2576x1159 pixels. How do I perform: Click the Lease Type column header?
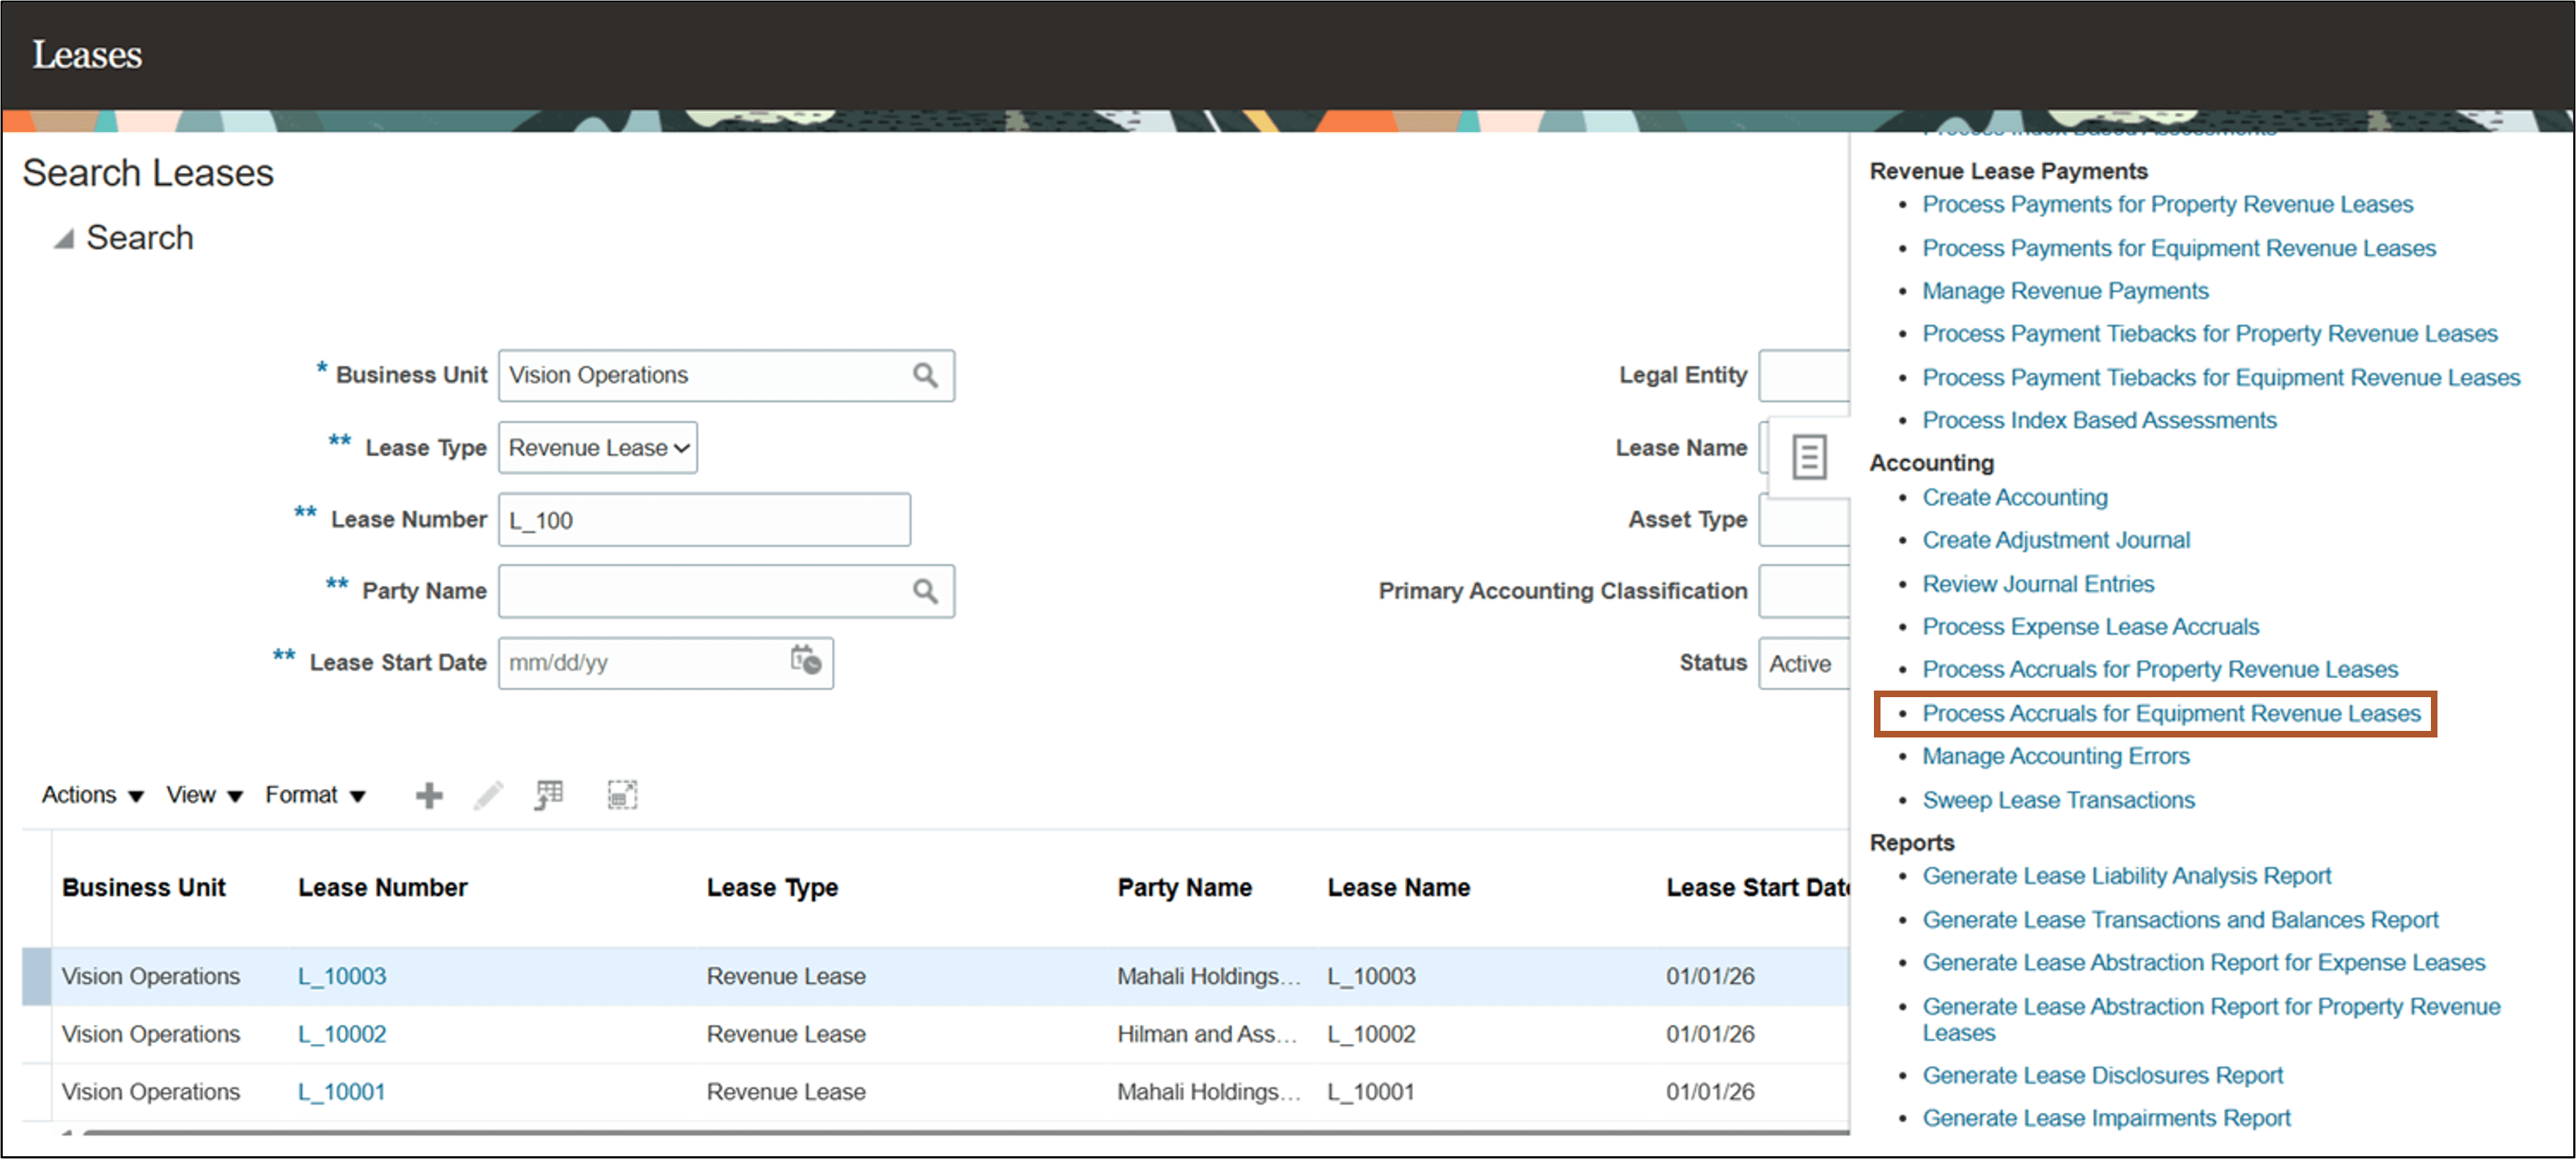pyautogui.click(x=772, y=888)
